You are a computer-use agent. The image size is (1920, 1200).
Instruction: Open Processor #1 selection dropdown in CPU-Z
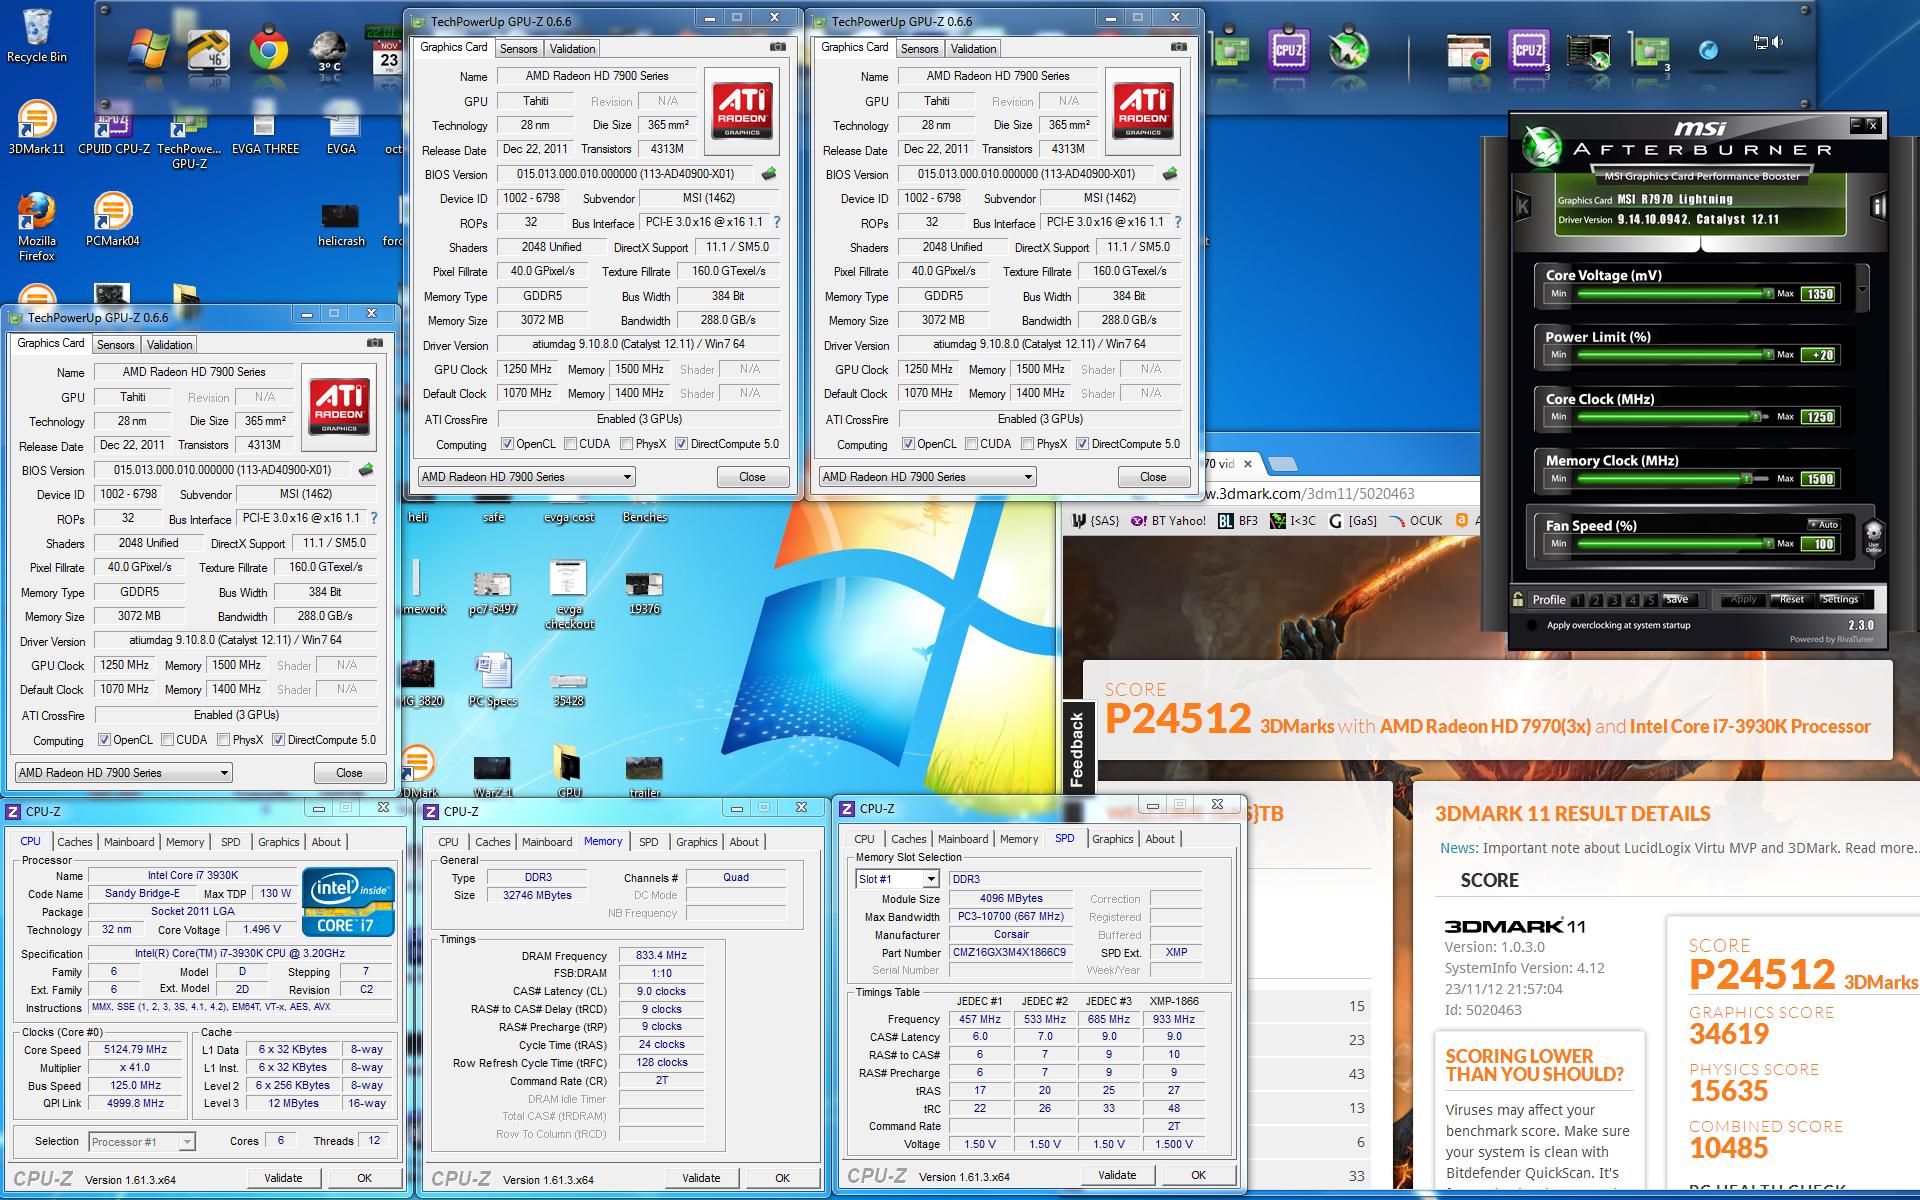click(x=141, y=1141)
